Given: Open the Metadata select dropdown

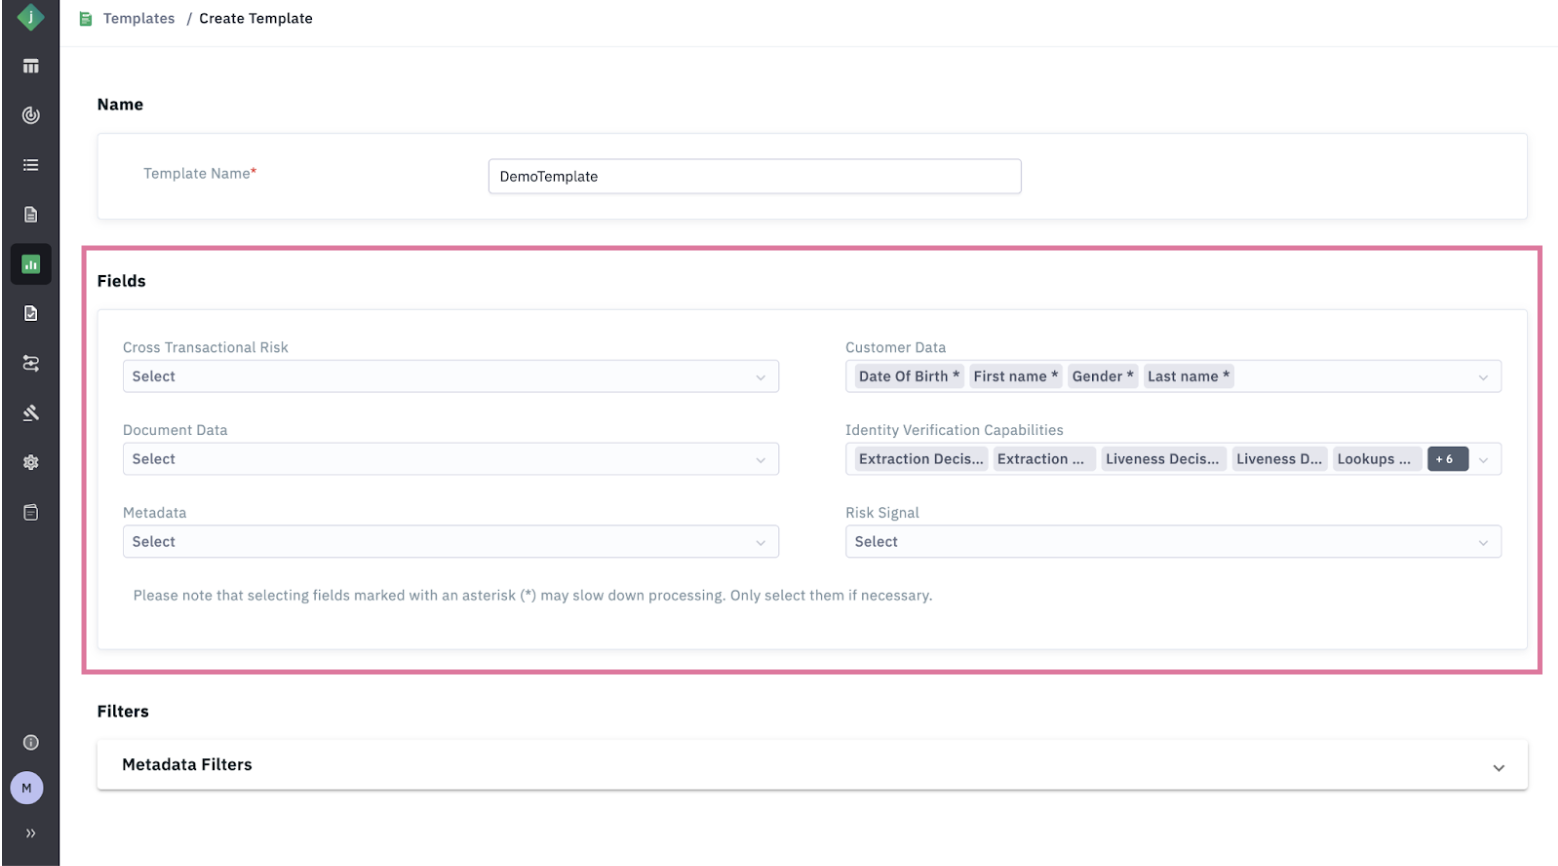Looking at the screenshot, I should click(x=450, y=542).
